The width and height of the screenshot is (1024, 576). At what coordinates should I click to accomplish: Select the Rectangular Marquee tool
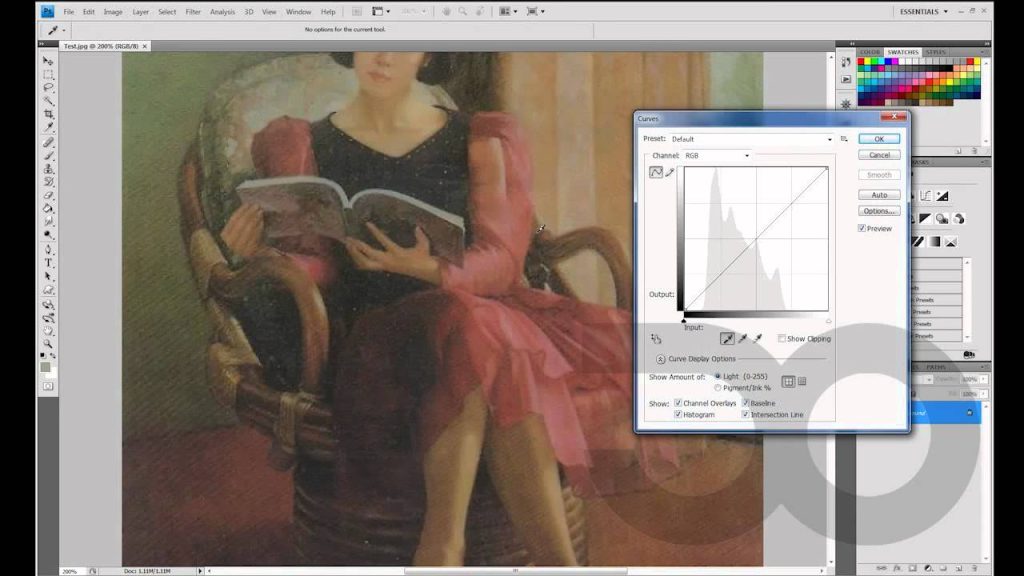click(x=48, y=74)
